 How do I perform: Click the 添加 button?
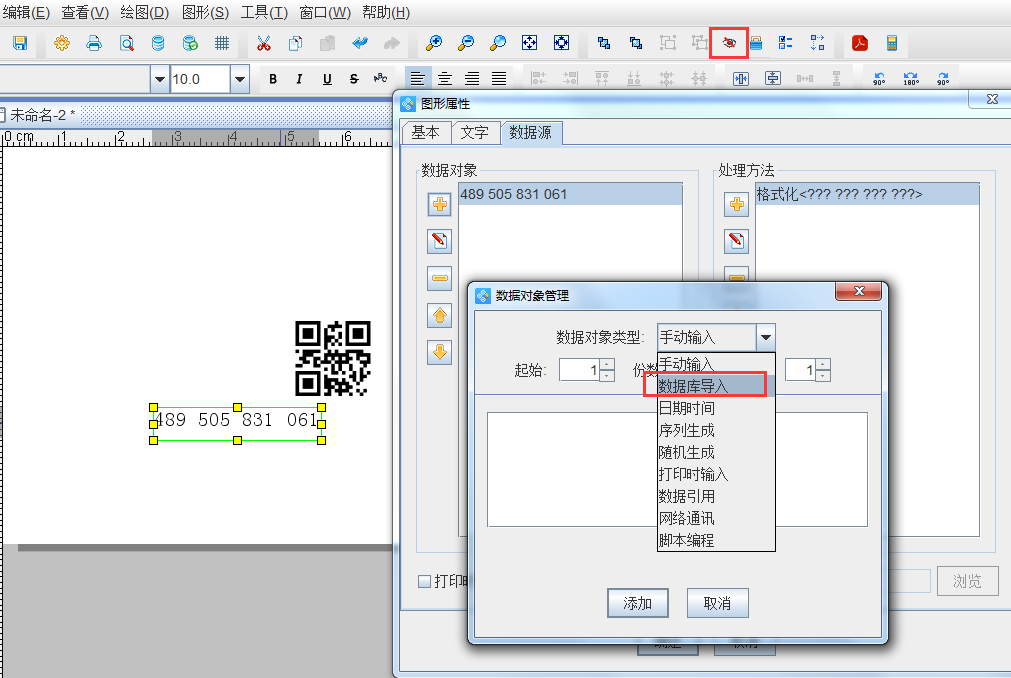tap(637, 603)
